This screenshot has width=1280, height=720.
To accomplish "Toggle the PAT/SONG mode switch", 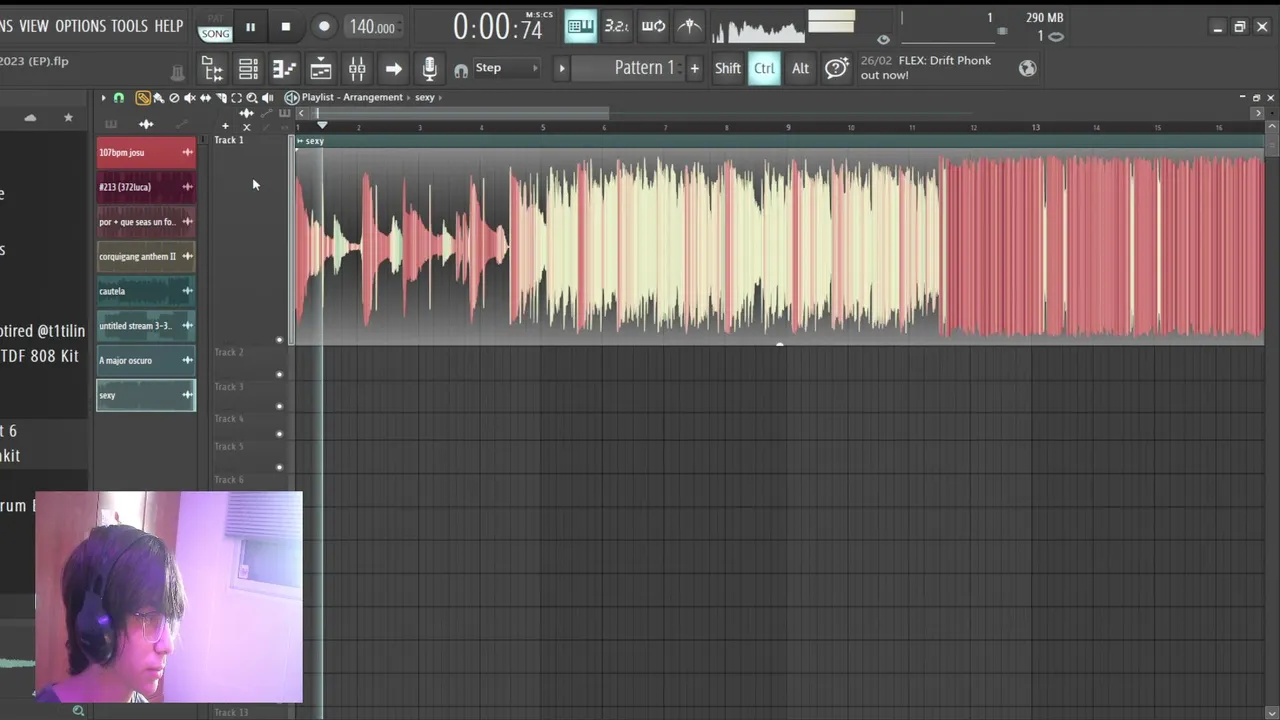I will (215, 27).
